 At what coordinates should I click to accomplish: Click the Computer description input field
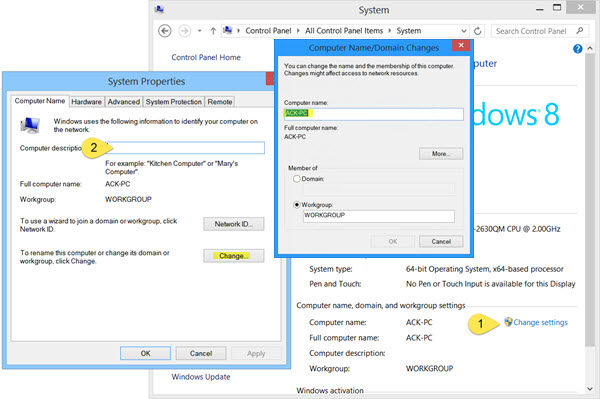pyautogui.click(x=185, y=148)
